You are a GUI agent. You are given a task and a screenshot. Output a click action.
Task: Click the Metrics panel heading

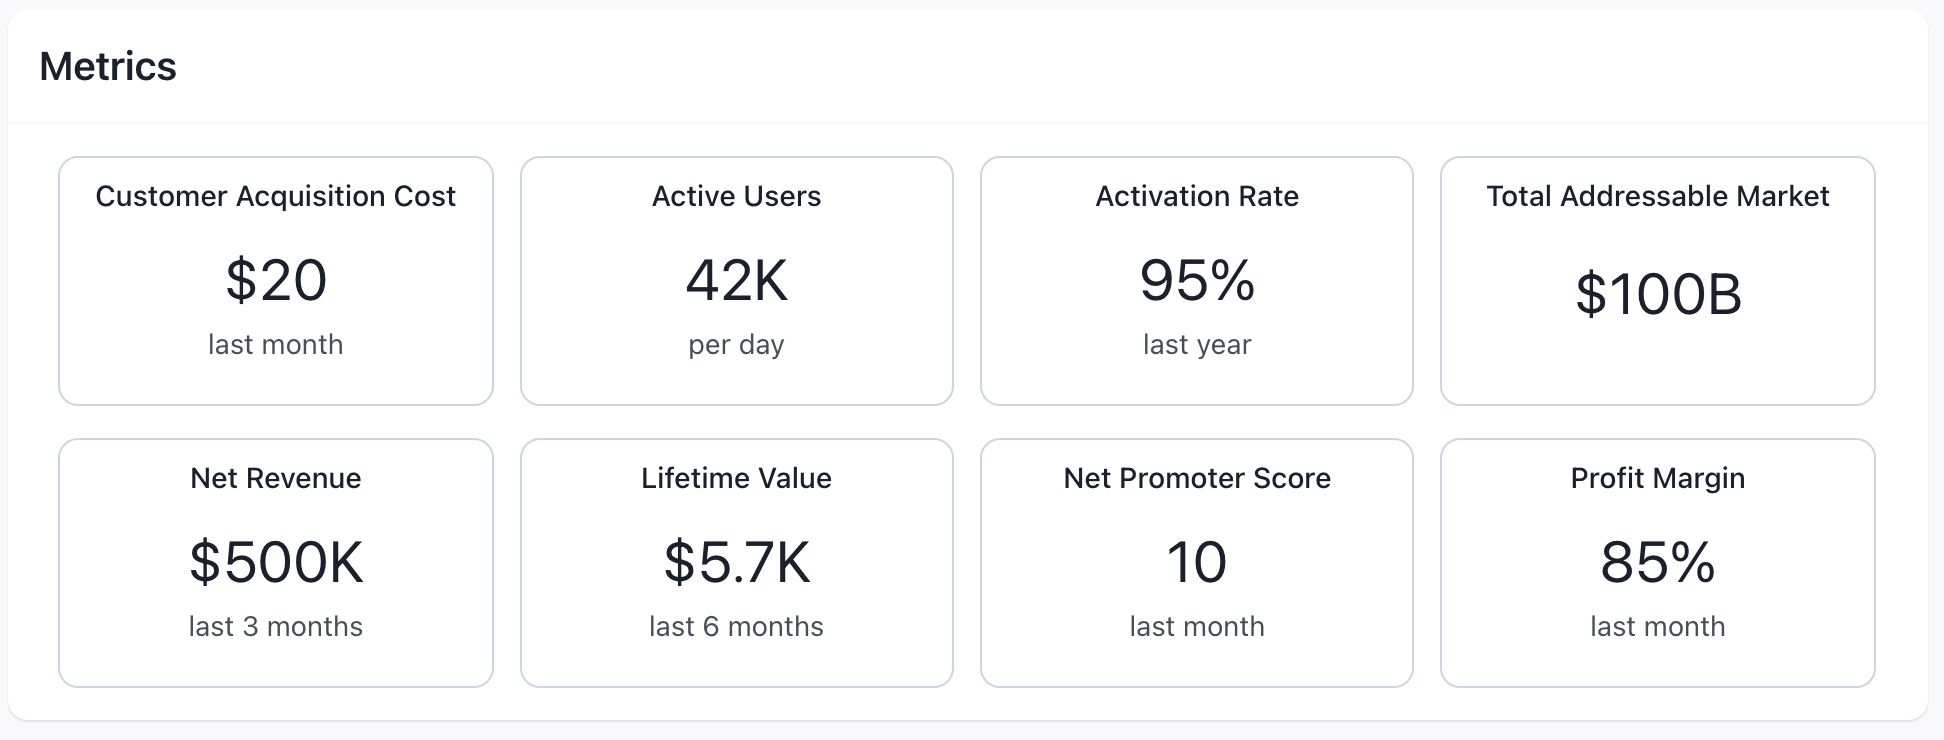click(x=108, y=67)
